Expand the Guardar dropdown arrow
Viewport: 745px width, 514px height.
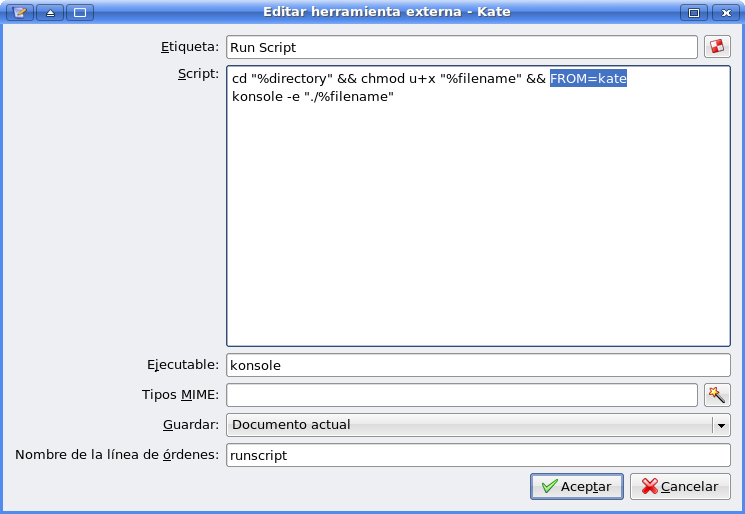tap(721, 425)
